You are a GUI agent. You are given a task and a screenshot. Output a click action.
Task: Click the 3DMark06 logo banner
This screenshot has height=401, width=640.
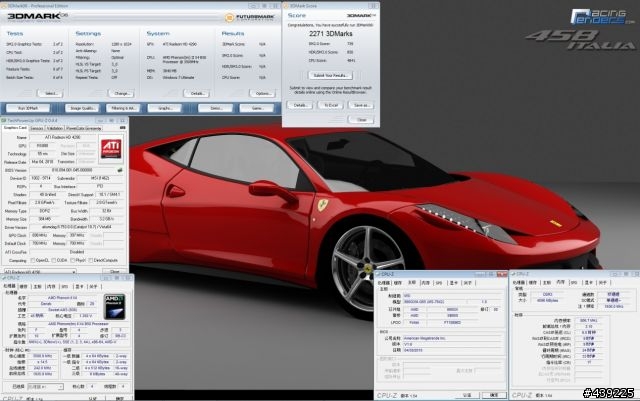pos(38,16)
